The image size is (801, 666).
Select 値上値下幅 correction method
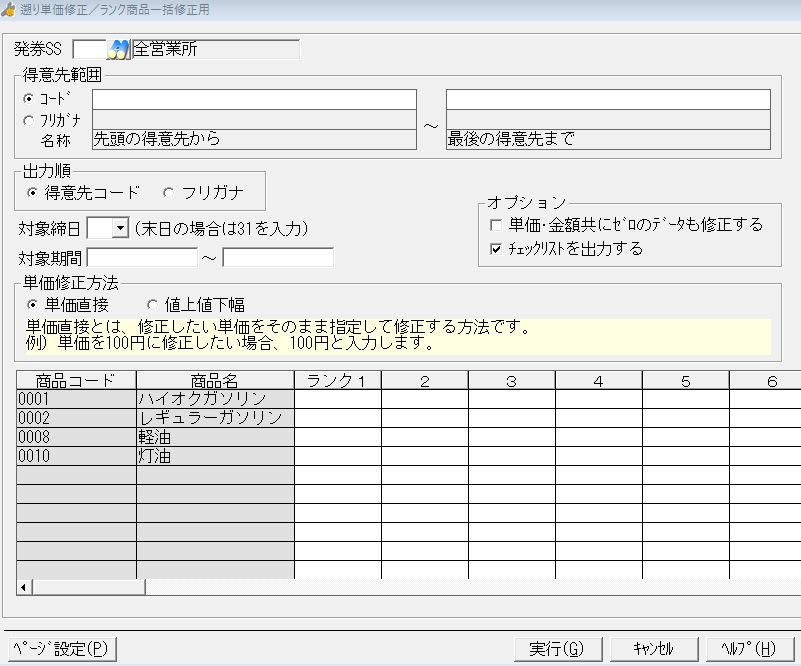[x=153, y=305]
